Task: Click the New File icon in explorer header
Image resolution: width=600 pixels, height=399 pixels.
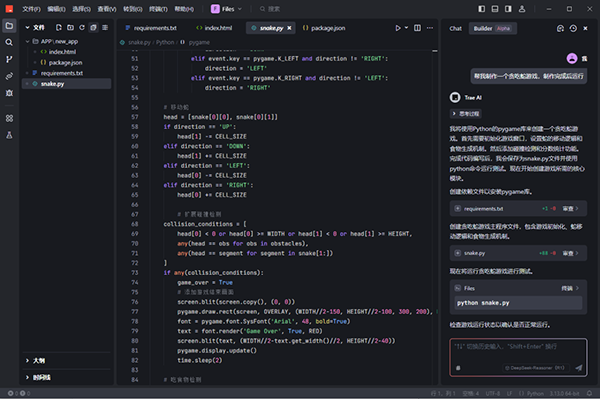Action: pyautogui.click(x=59, y=28)
